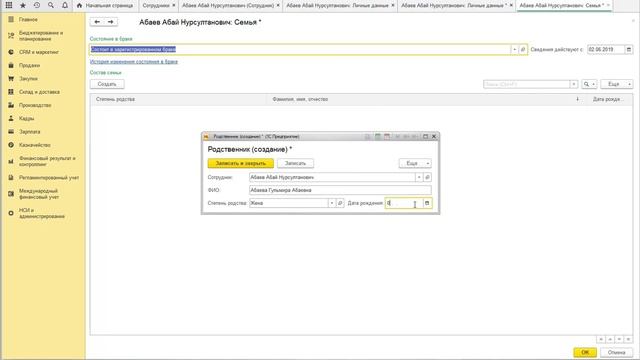Open marital status value lookup icon
Viewport: 640px width, 360px height.
point(523,49)
